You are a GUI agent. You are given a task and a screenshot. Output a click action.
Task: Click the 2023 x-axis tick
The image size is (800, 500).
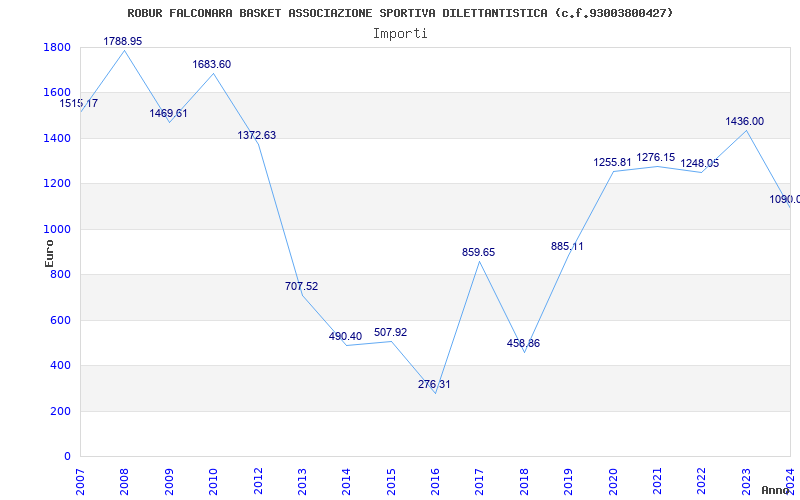coord(746,482)
